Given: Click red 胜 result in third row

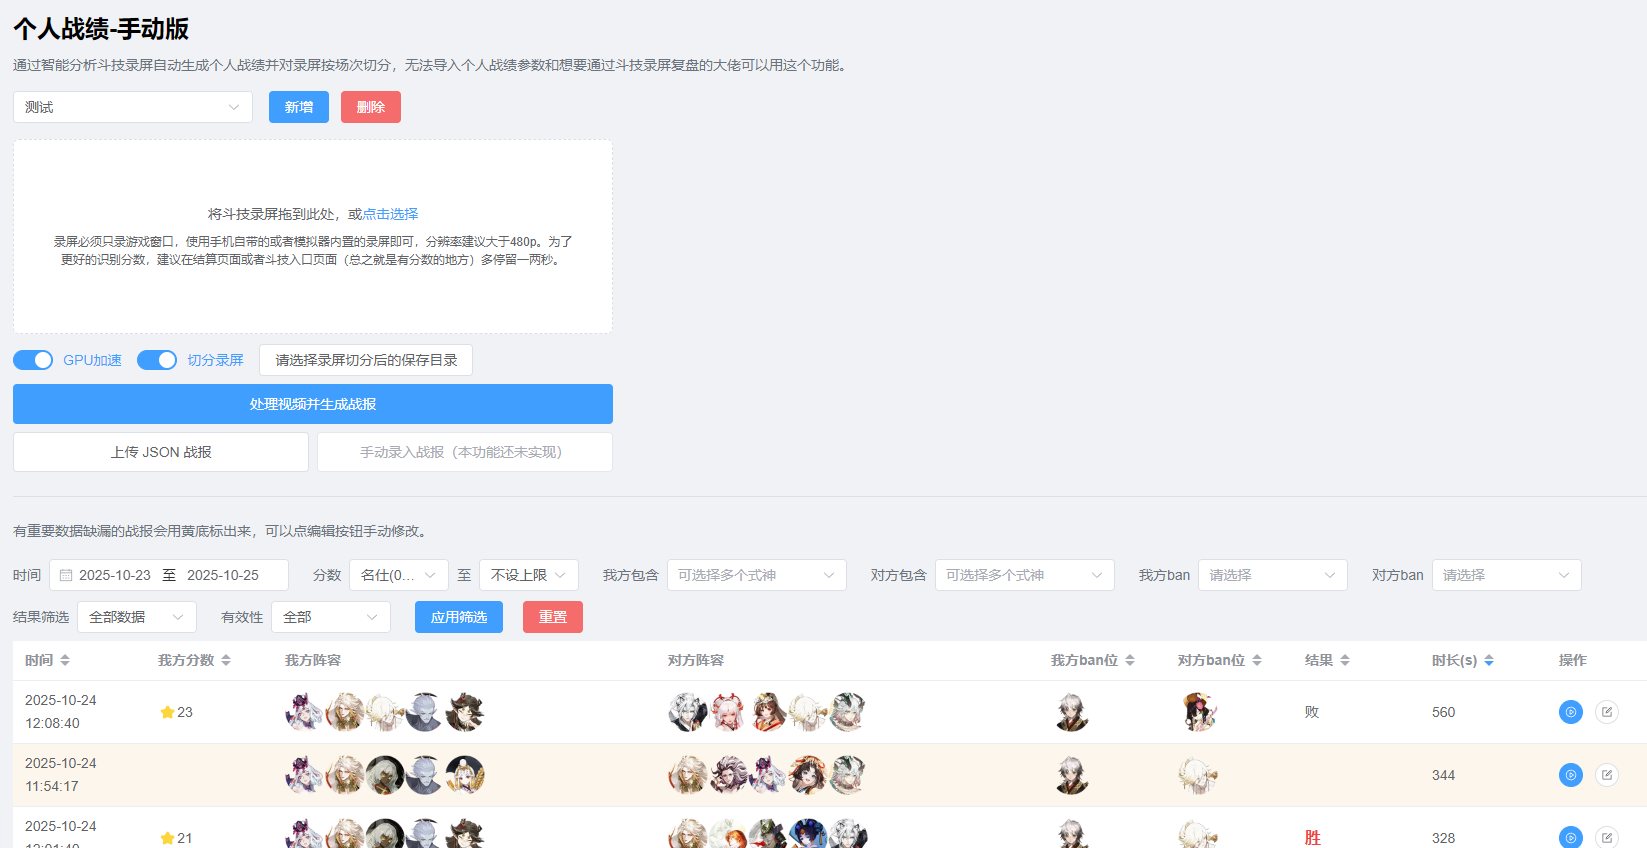Looking at the screenshot, I should pyautogui.click(x=1313, y=838).
